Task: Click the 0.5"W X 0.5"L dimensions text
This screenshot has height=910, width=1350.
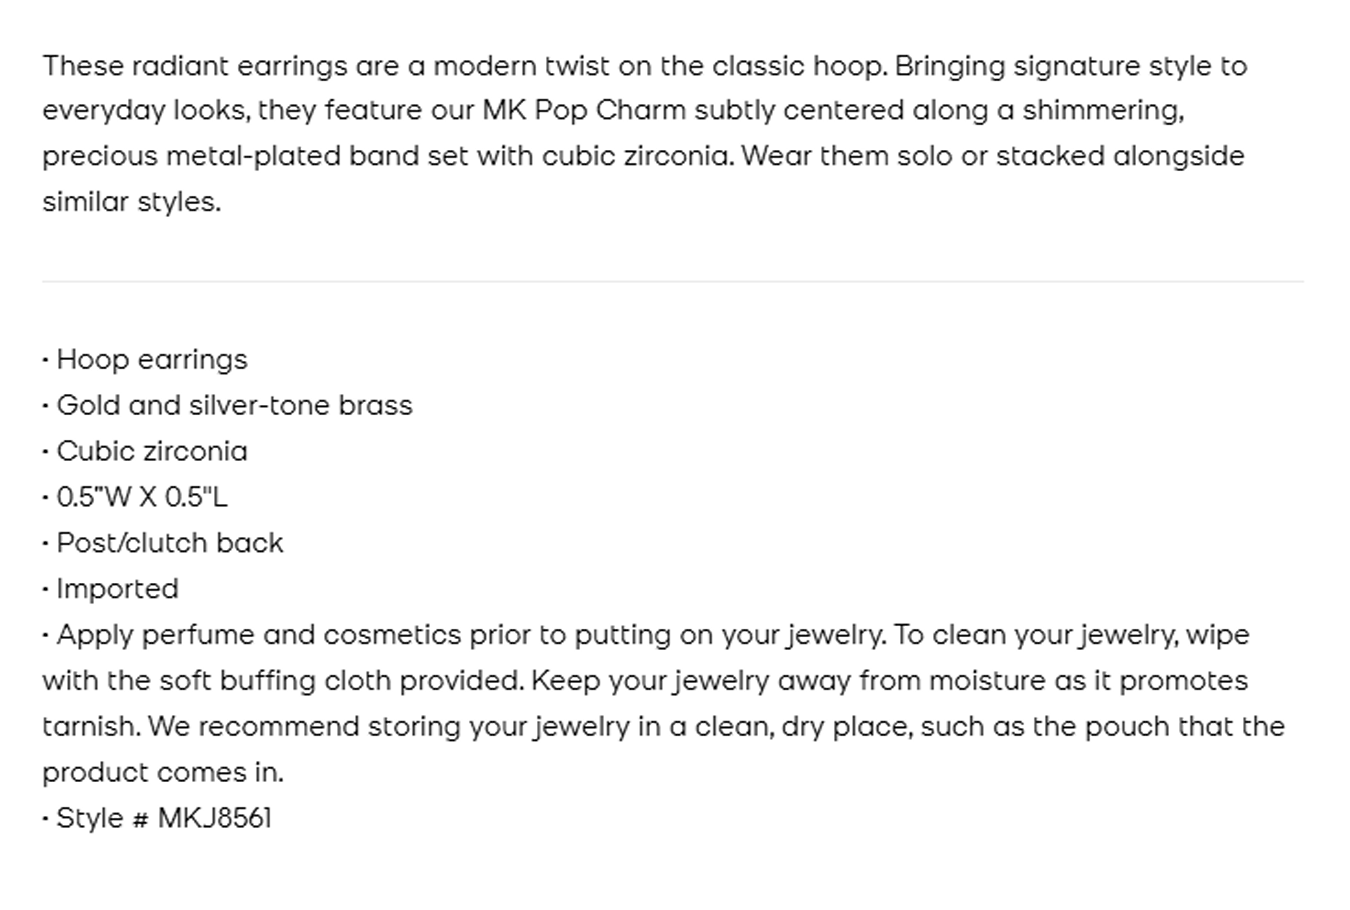Action: tap(141, 497)
